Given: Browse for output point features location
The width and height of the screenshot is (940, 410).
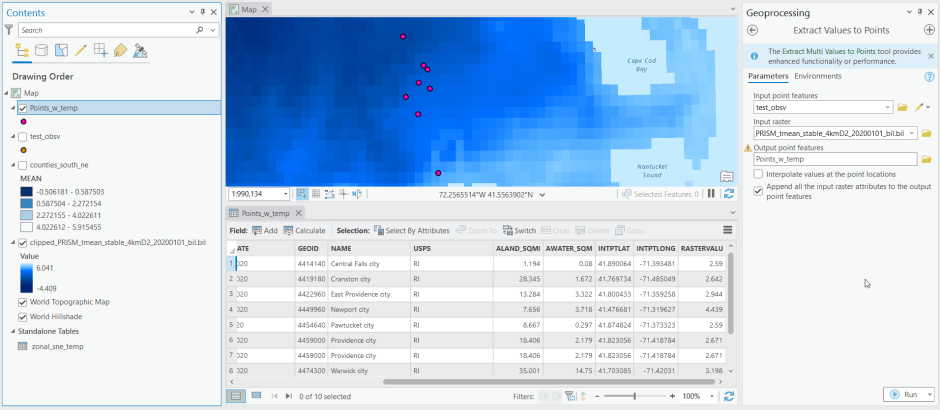Looking at the screenshot, I should 926,159.
